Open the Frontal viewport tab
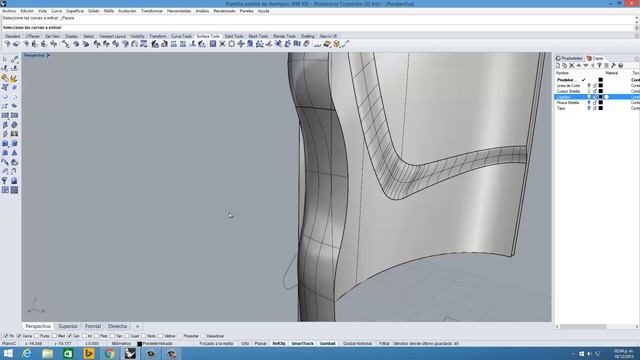Screen dimensions: 640x360 click(93, 327)
